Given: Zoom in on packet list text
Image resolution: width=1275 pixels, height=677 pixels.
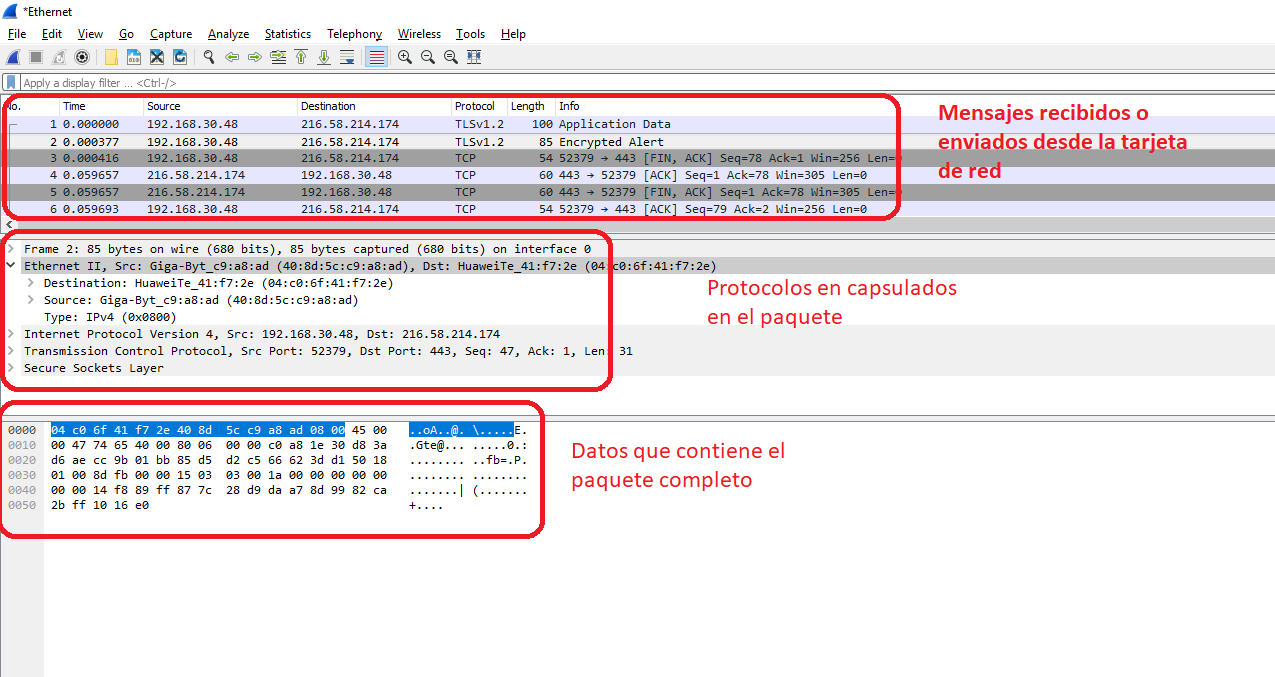Looking at the screenshot, I should point(404,57).
